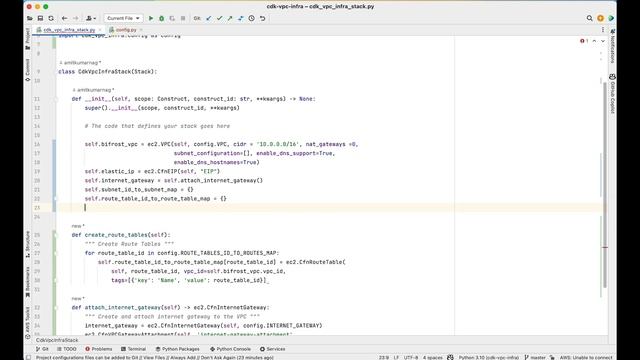Run with coverage toolbar icon
640x360 pixels.
(x=172, y=18)
